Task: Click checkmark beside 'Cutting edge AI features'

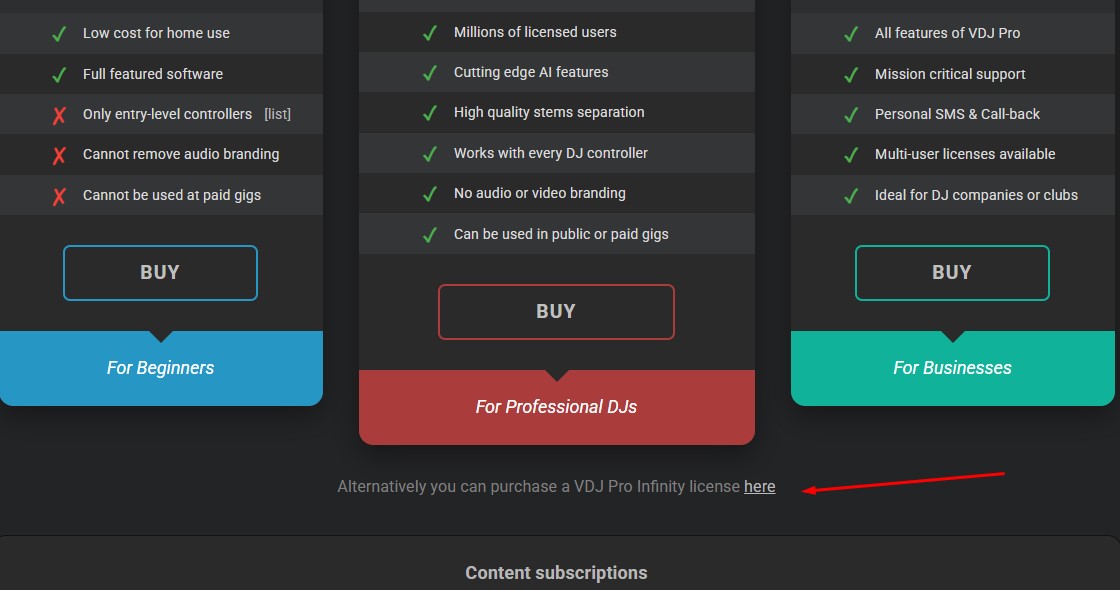Action: point(430,73)
